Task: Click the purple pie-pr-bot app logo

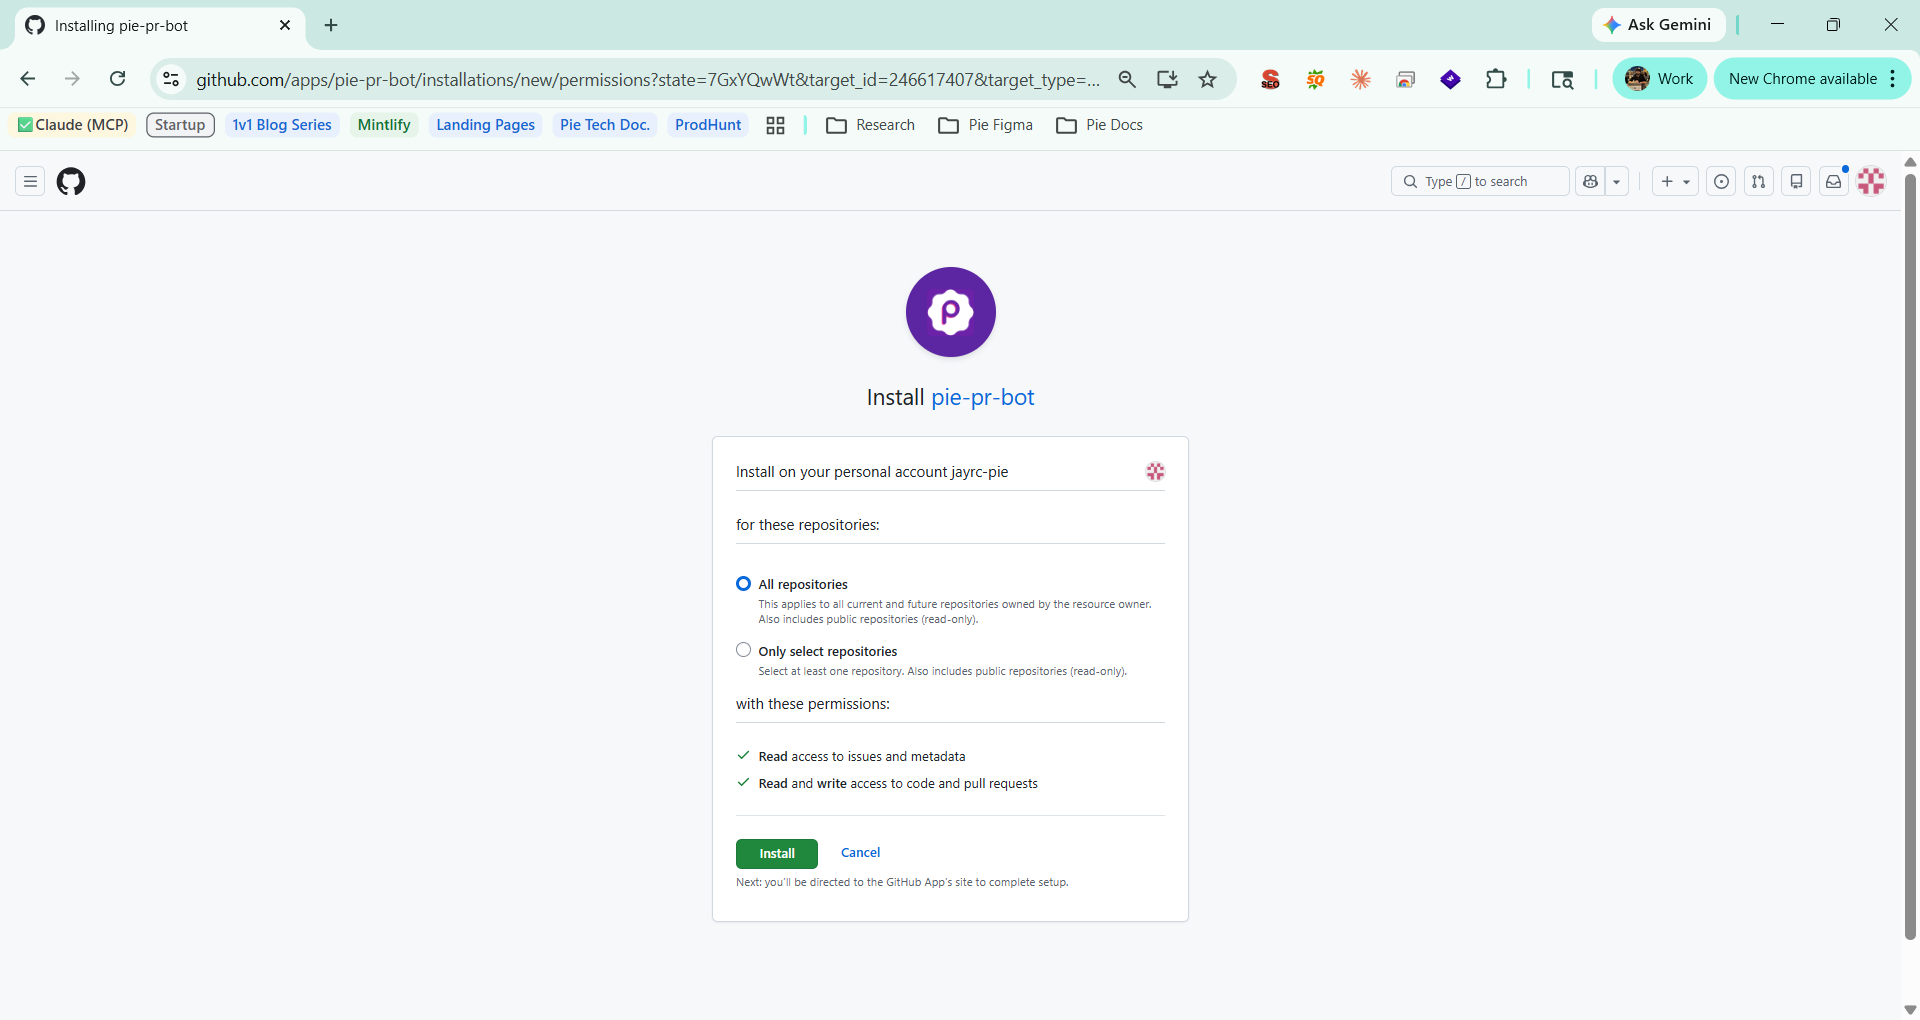Action: coord(950,312)
